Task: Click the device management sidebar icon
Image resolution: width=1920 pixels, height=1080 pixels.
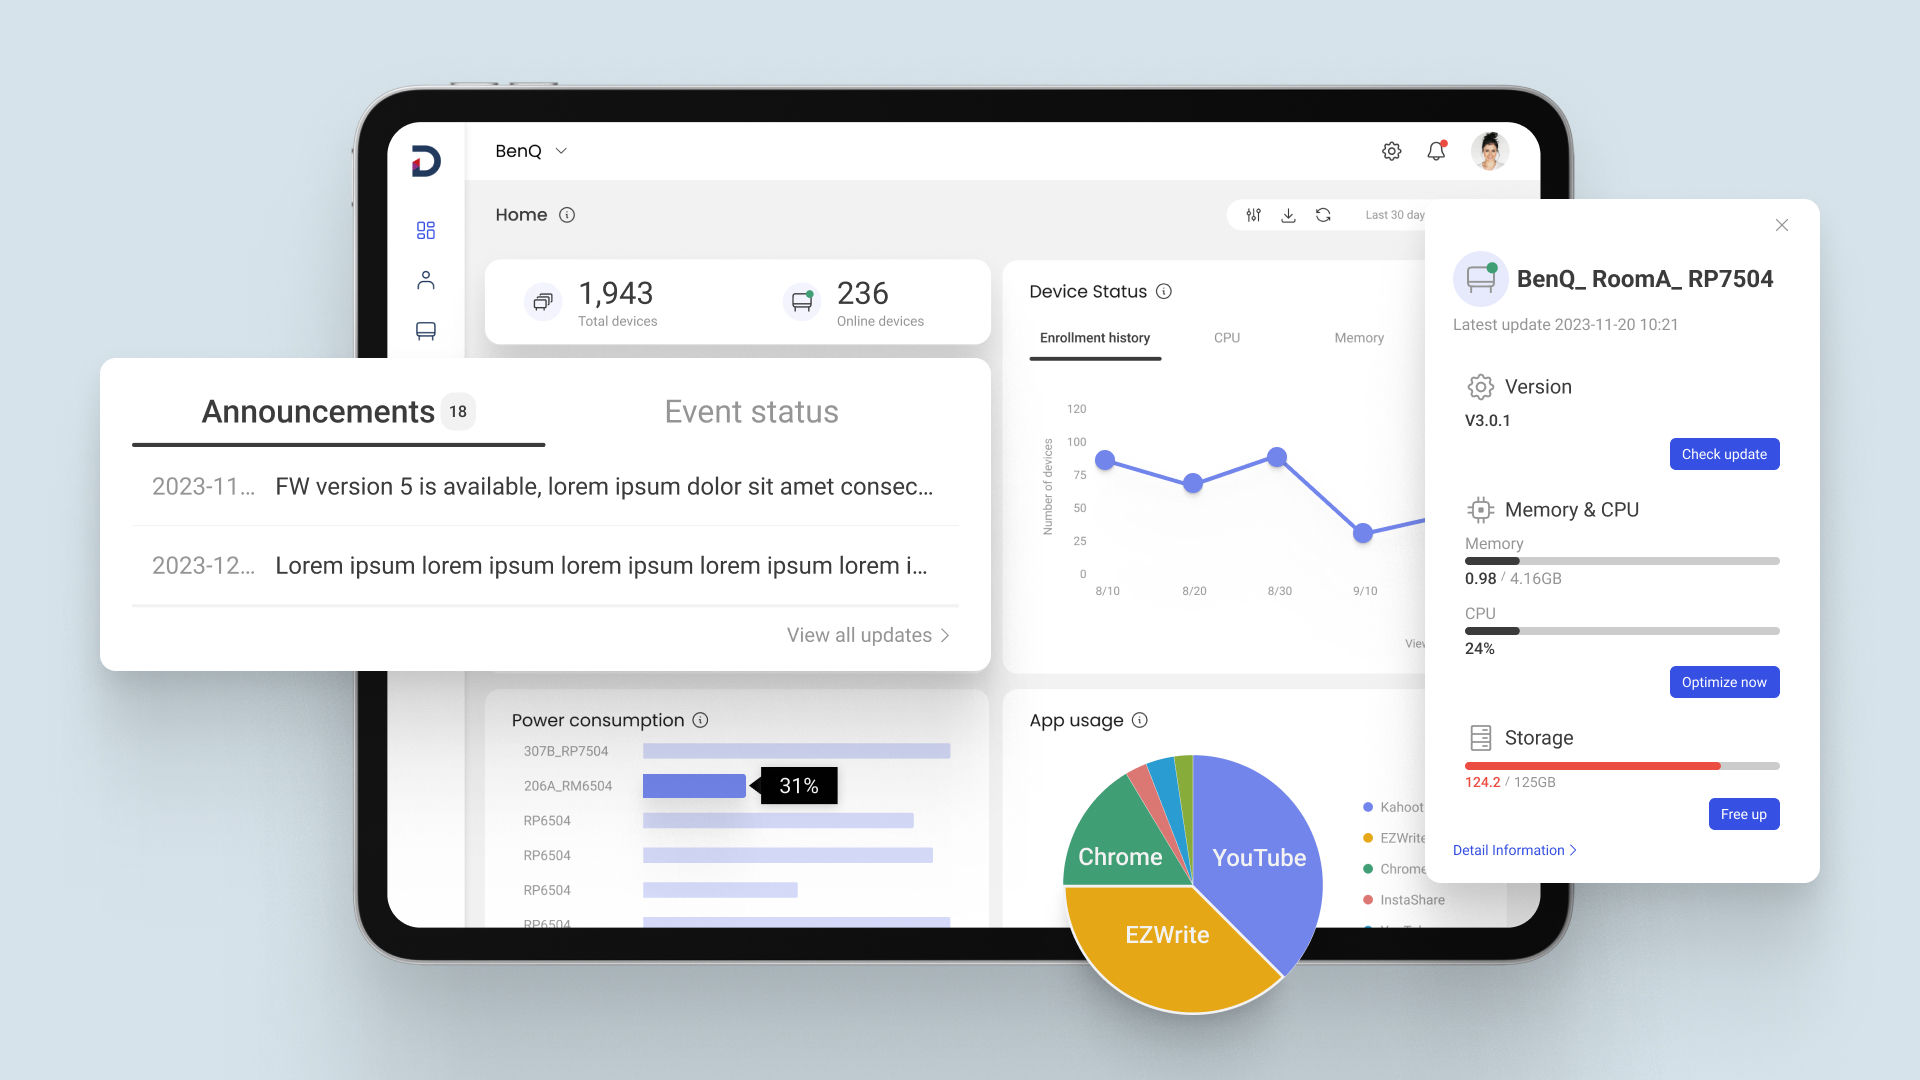Action: point(426,331)
